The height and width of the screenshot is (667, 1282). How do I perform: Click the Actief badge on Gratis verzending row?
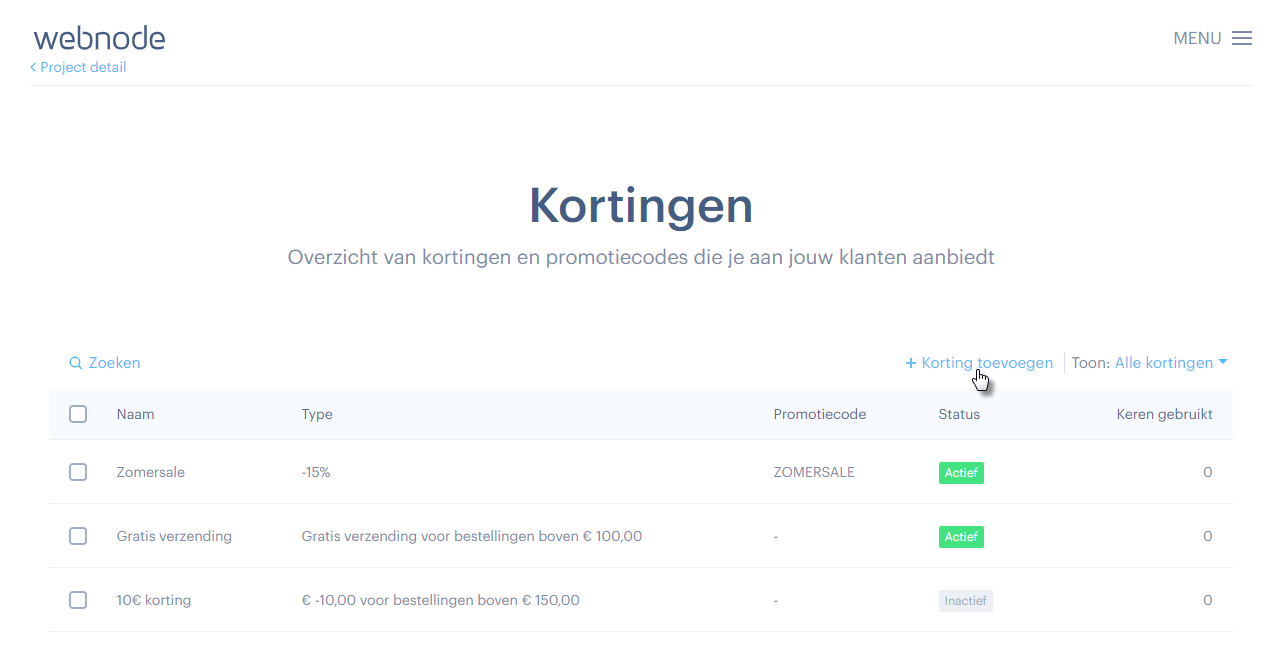961,536
